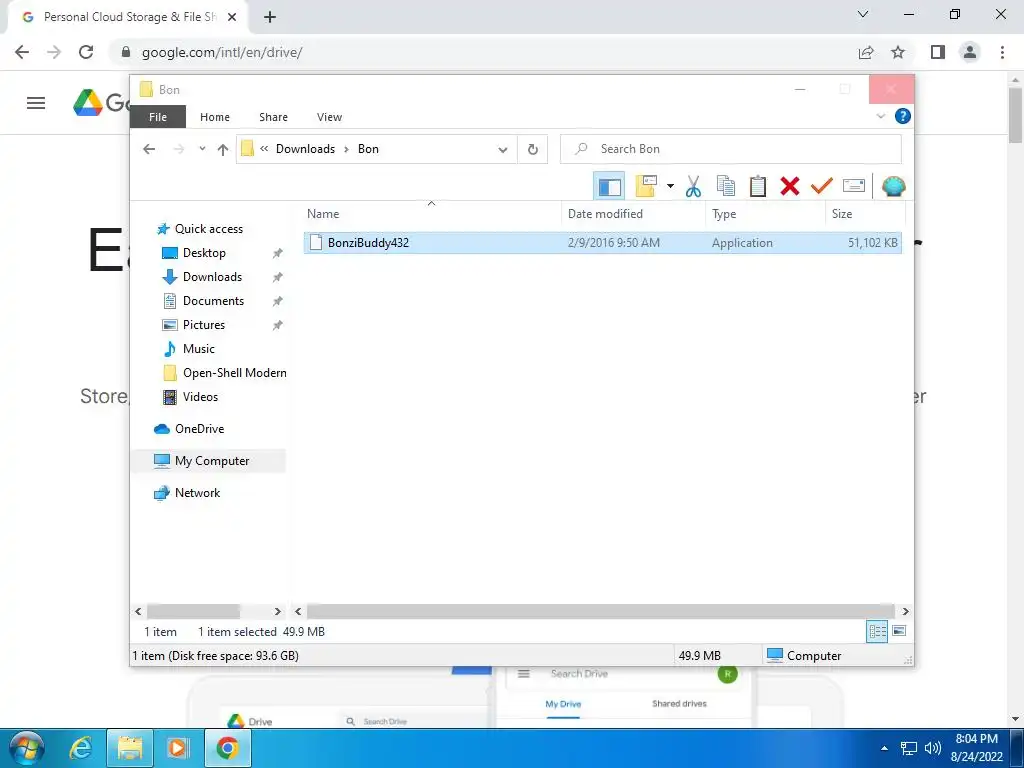
Task: Click the orange checkmark Properties icon
Action: [822, 186]
